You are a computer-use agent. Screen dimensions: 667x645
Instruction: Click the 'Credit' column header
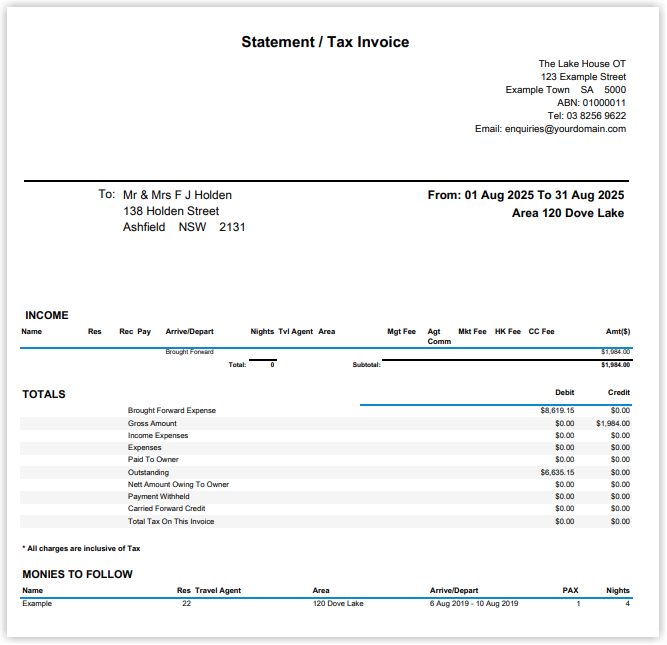coord(619,393)
